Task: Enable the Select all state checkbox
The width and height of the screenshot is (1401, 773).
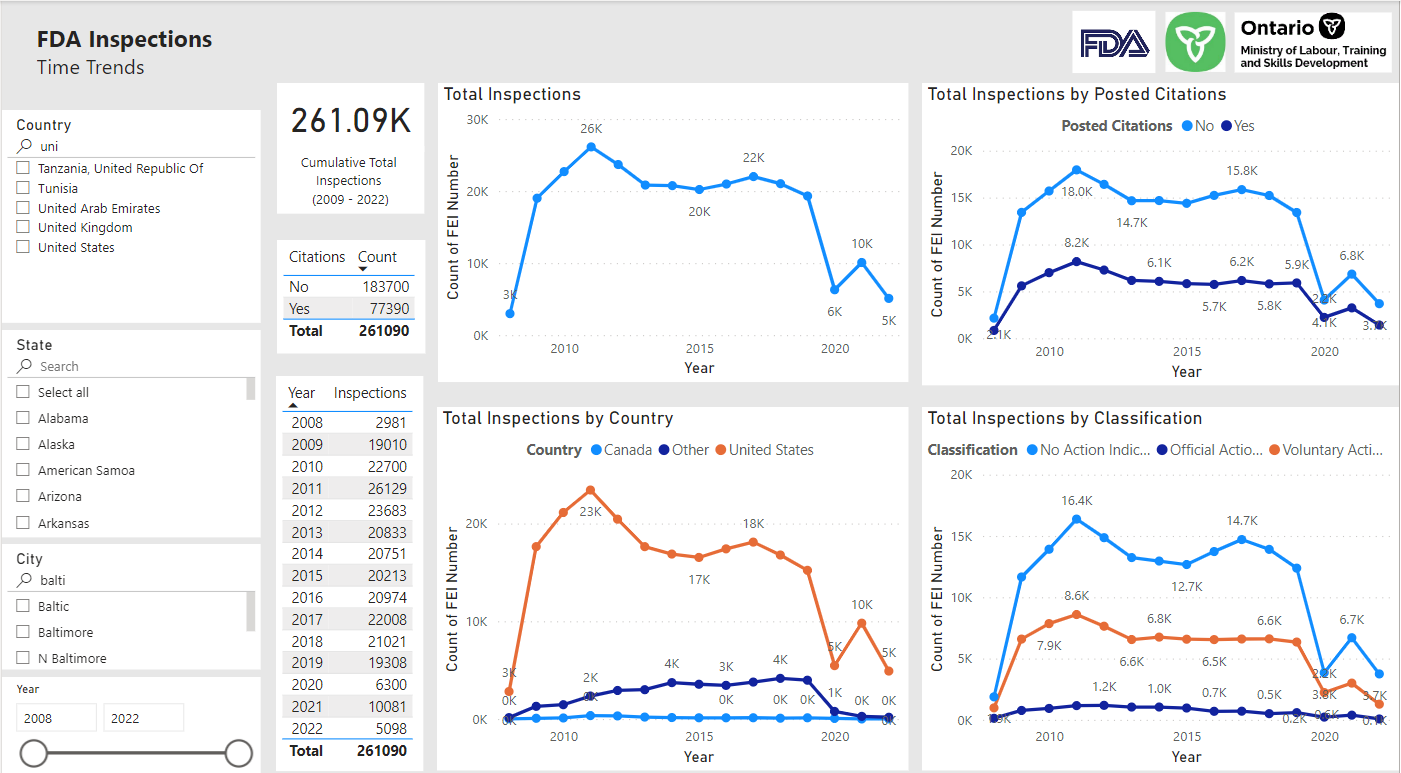Action: point(23,392)
